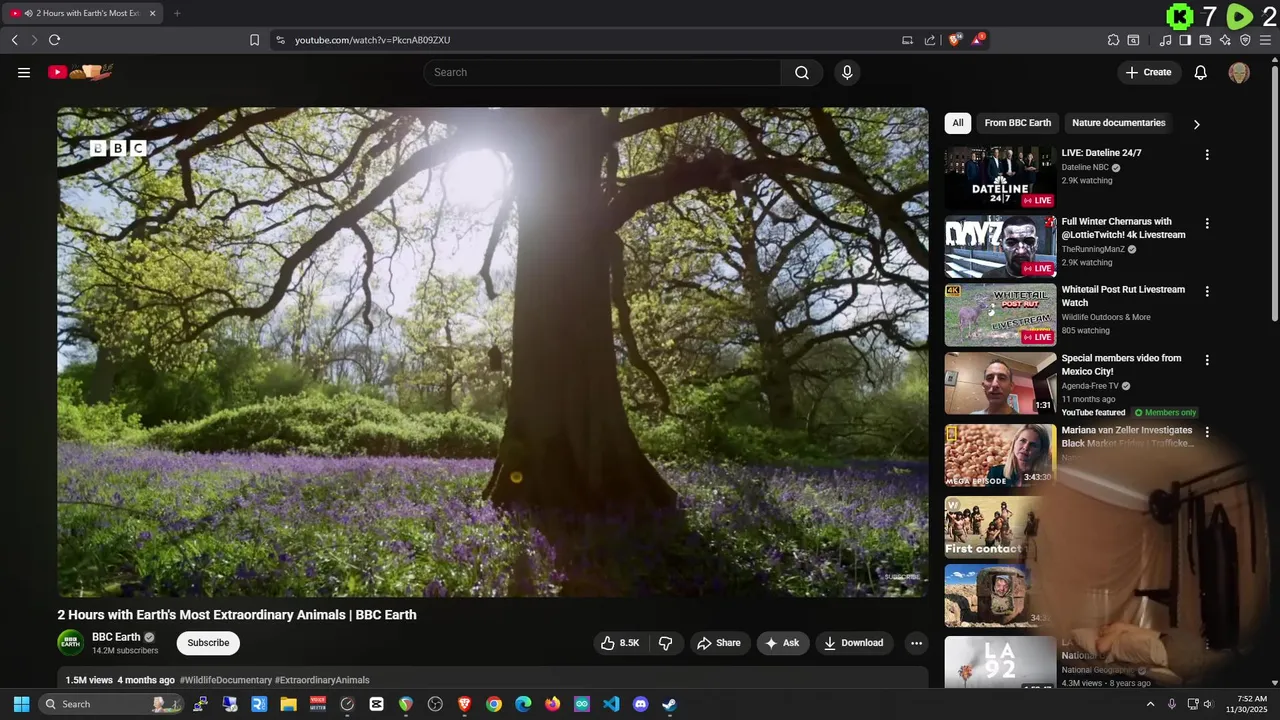This screenshot has width=1280, height=720.
Task: Open the BBC Earth channel avatar
Action: tap(70, 642)
